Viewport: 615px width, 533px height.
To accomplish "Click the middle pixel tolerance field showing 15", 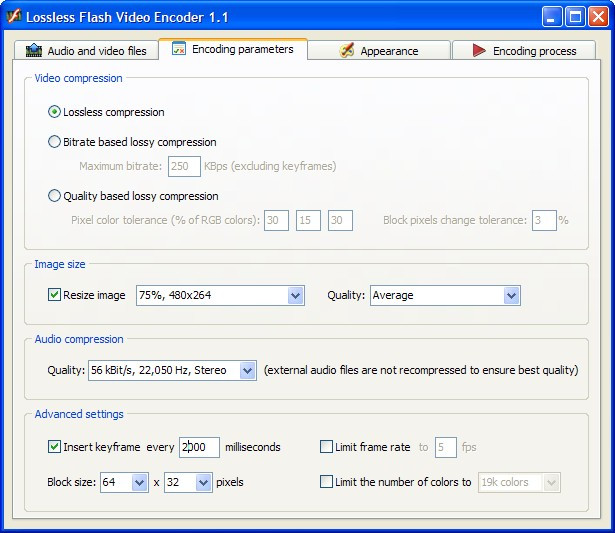I will [x=308, y=220].
